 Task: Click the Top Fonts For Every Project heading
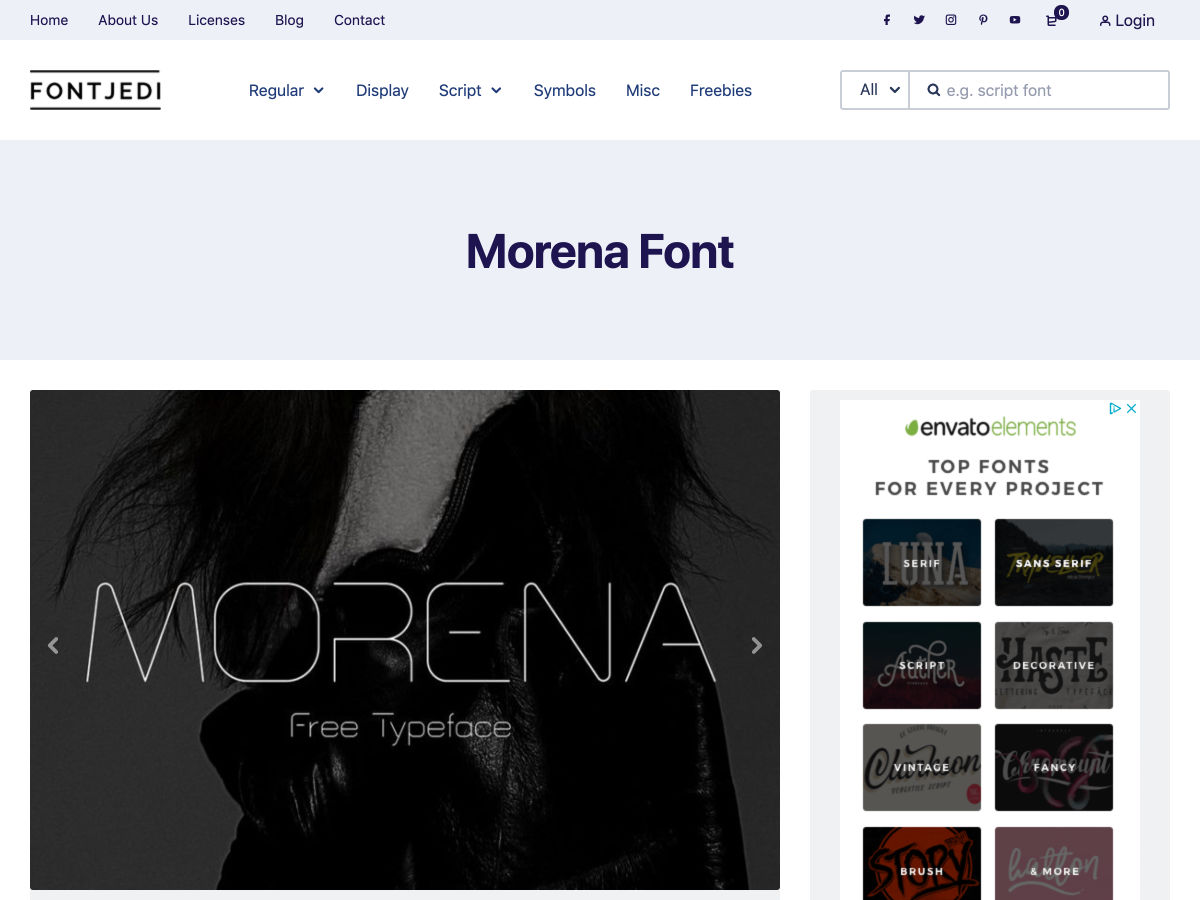click(x=989, y=477)
